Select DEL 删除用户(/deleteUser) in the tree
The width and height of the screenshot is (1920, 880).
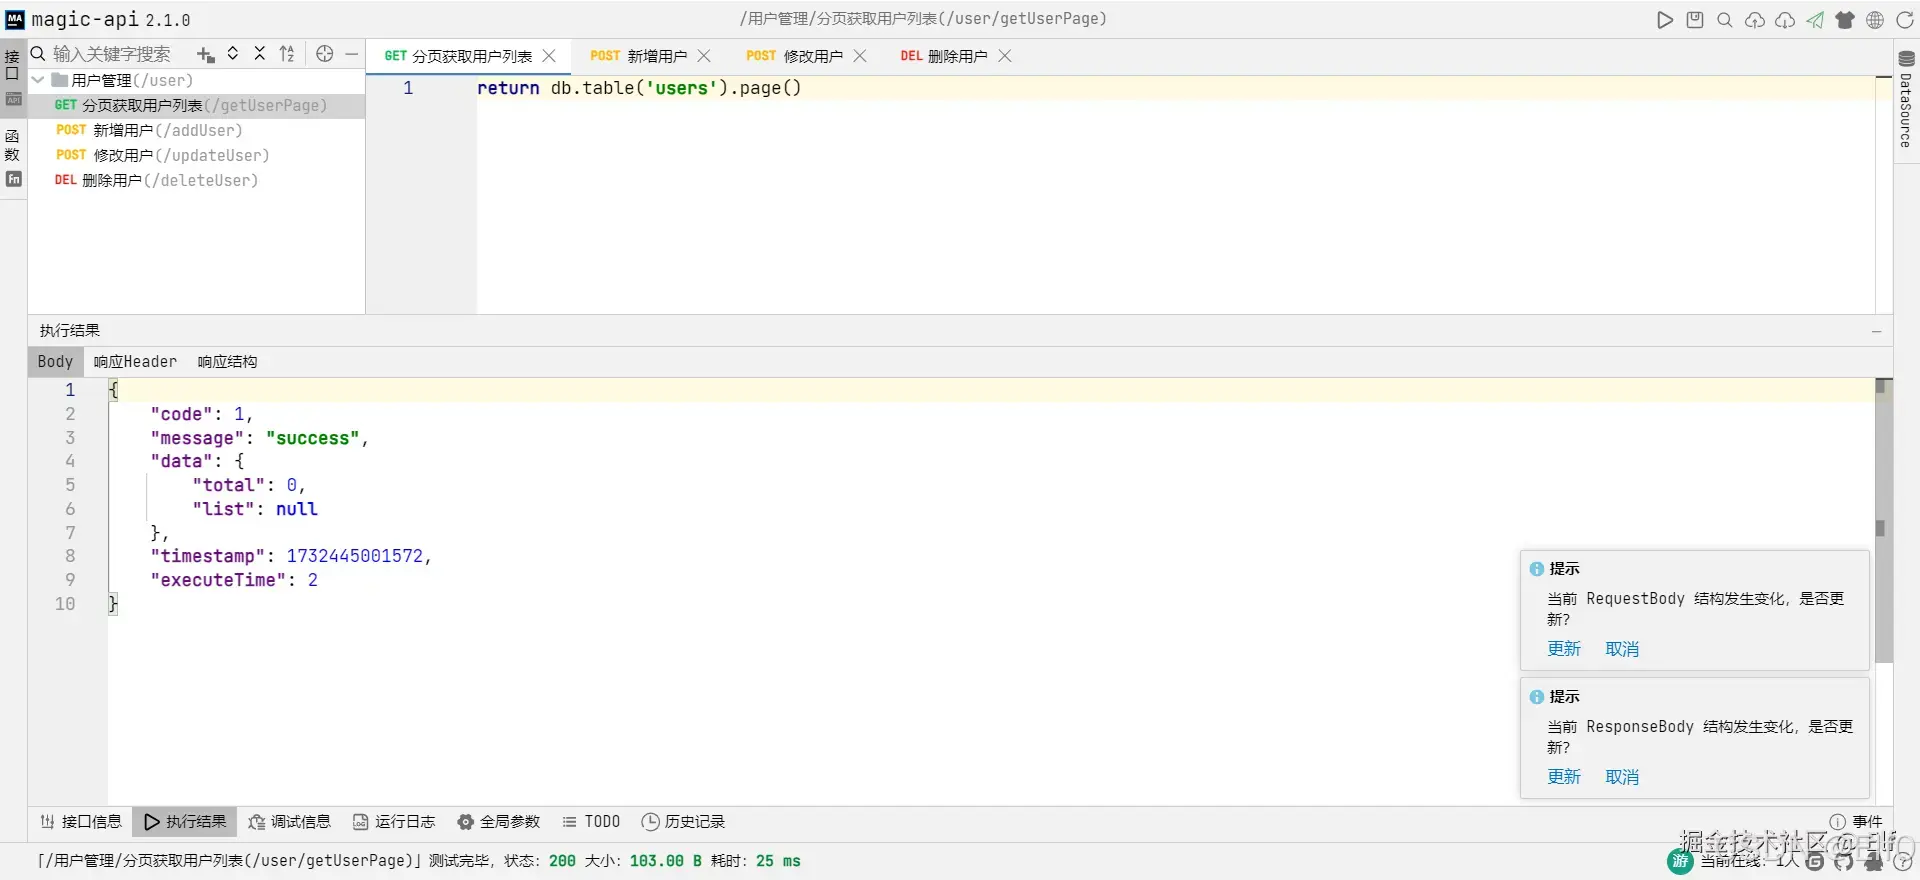[x=196, y=180]
